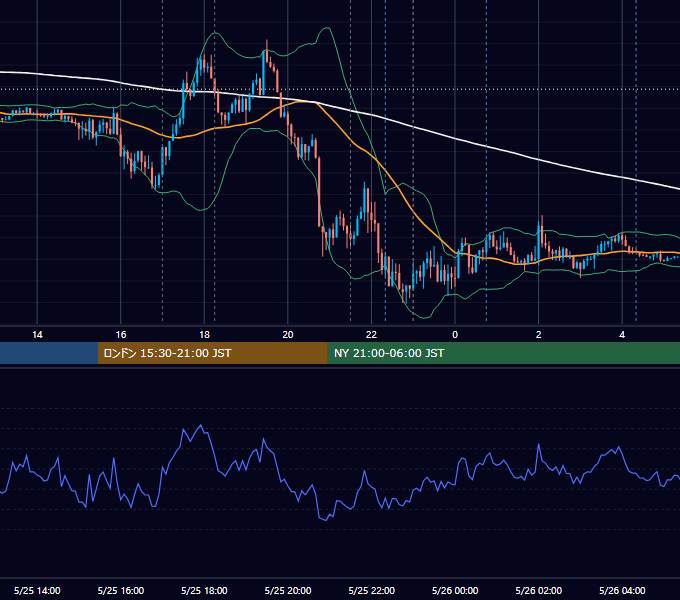680x600 pixels.
Task: Click the 0 hour axis label
Action: pyautogui.click(x=455, y=335)
